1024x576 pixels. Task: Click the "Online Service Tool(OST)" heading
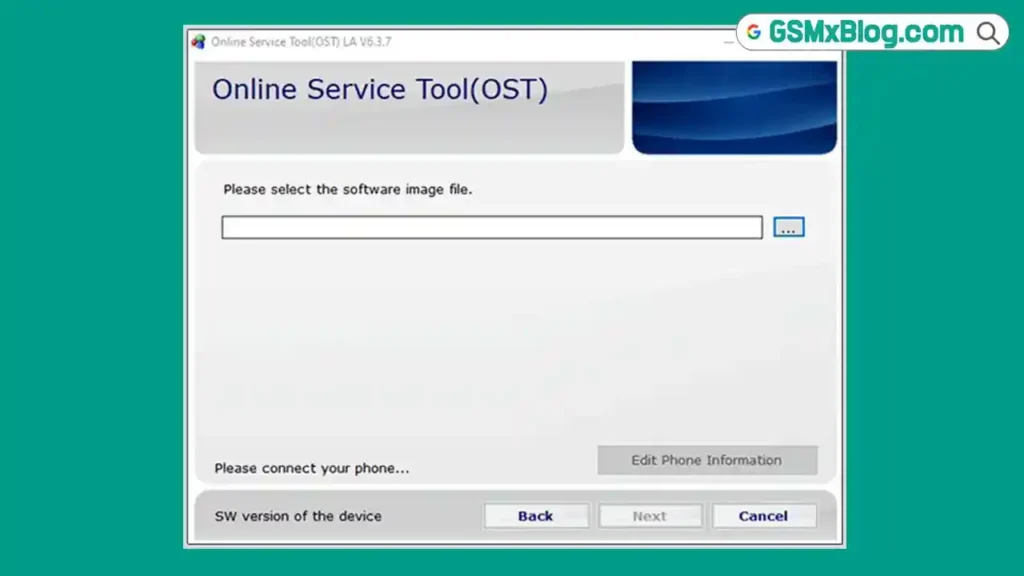coord(379,89)
